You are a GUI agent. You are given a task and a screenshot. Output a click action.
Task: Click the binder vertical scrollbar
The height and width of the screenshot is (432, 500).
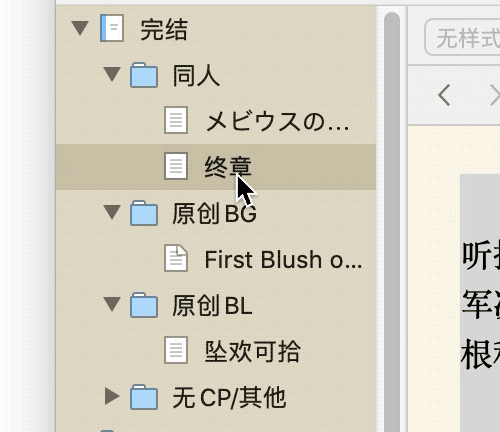point(392,220)
